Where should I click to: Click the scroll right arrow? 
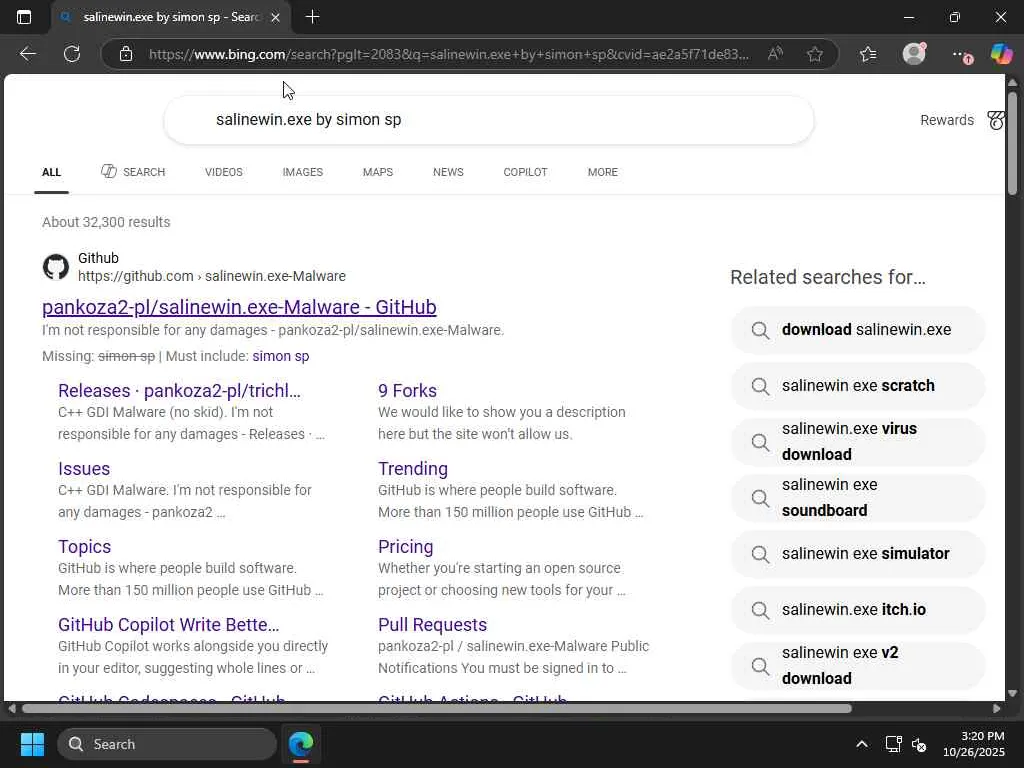tap(997, 709)
